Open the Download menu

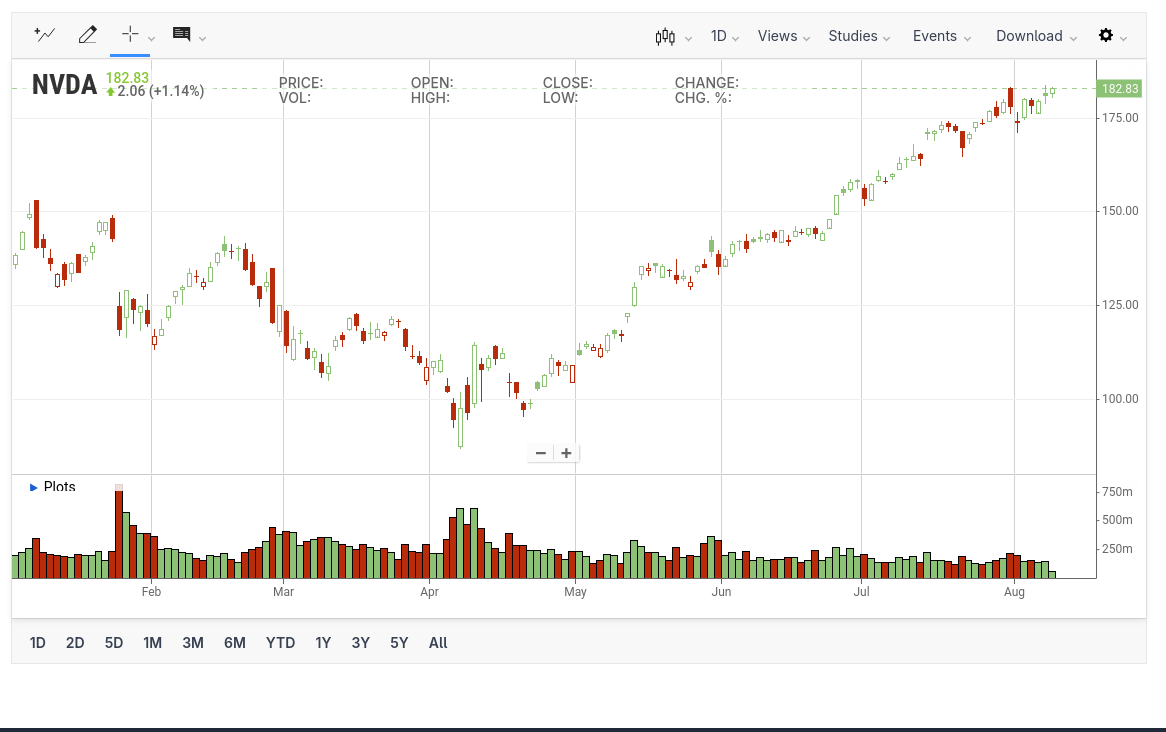(1037, 36)
